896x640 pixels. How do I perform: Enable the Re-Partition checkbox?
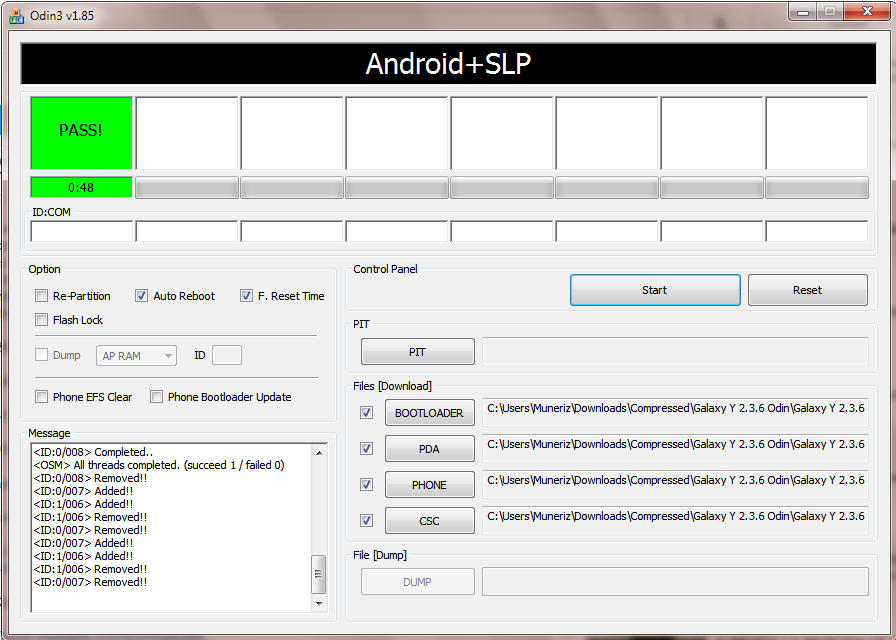point(41,295)
